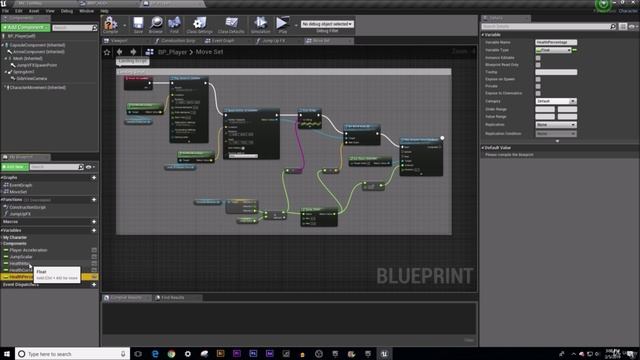Click the Play toolbar button
The height and width of the screenshot is (360, 640).
(x=282, y=24)
